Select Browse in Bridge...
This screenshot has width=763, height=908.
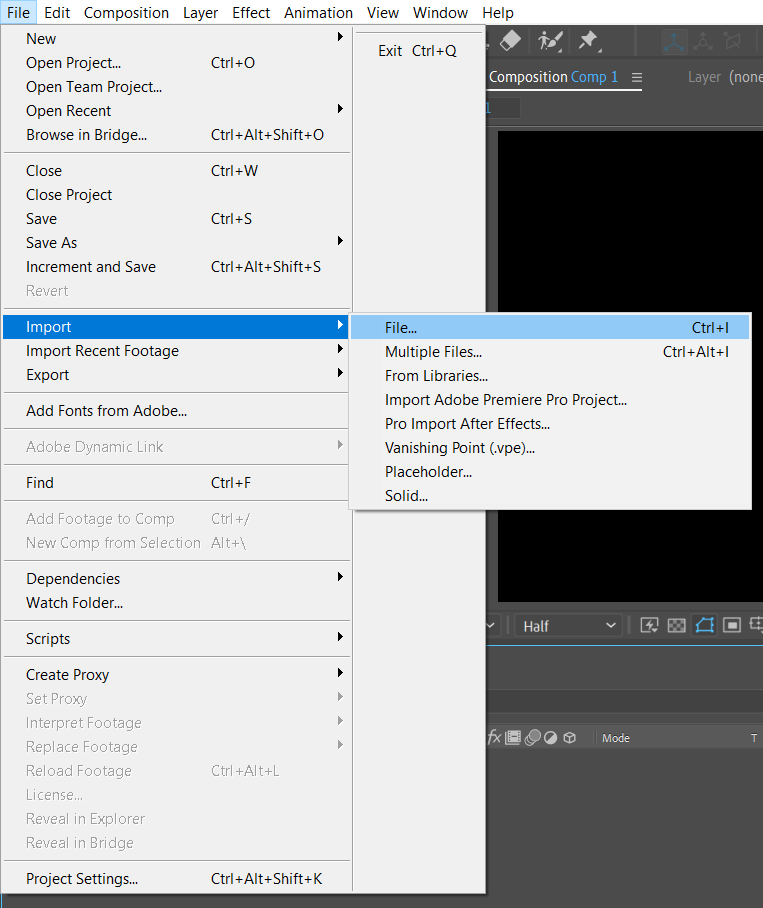click(177, 135)
